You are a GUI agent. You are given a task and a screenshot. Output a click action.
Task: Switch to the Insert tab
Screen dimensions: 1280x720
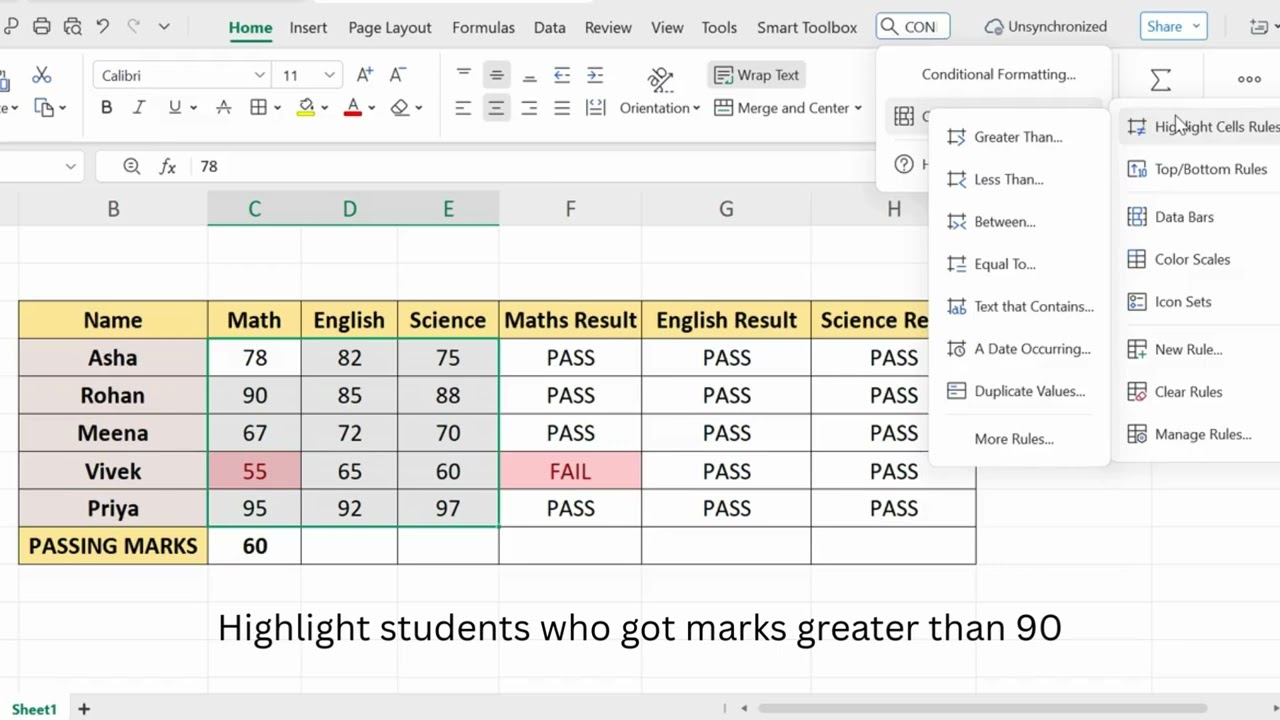click(308, 27)
